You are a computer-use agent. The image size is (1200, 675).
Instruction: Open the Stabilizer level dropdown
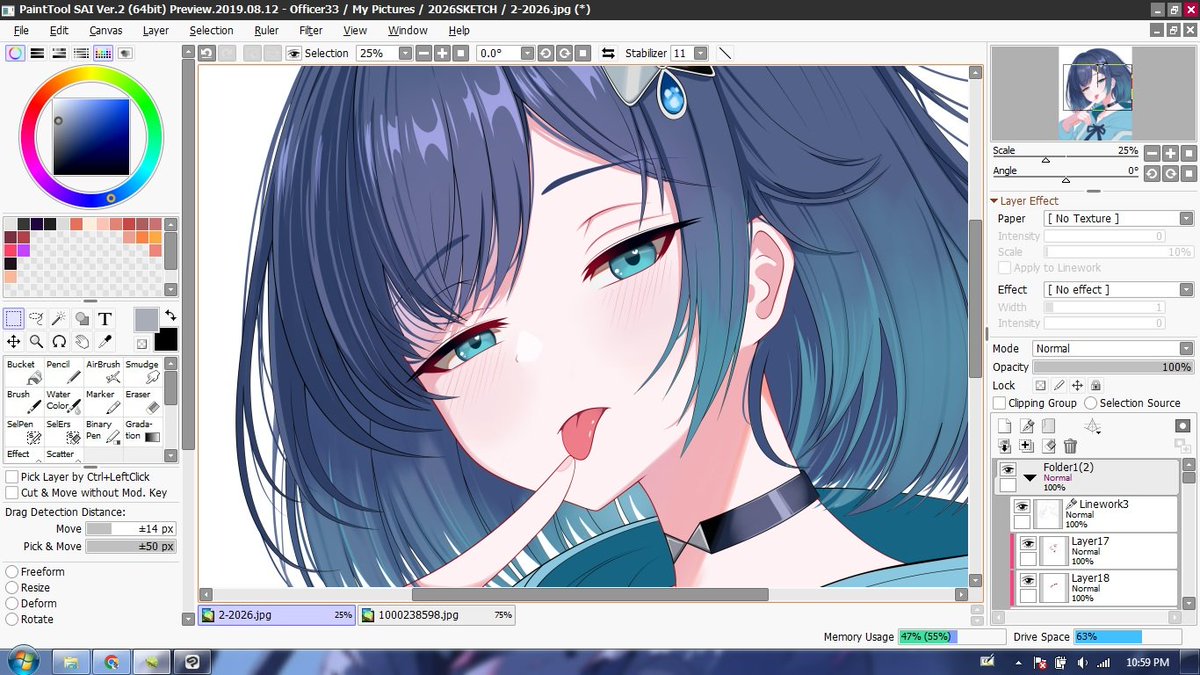pyautogui.click(x=700, y=53)
